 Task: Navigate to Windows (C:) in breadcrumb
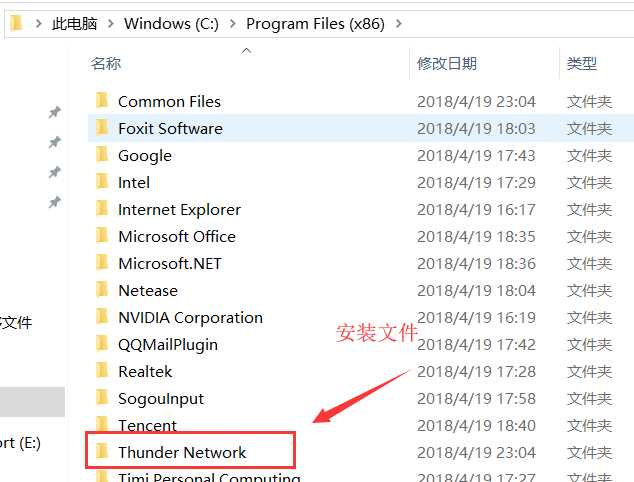pos(172,23)
